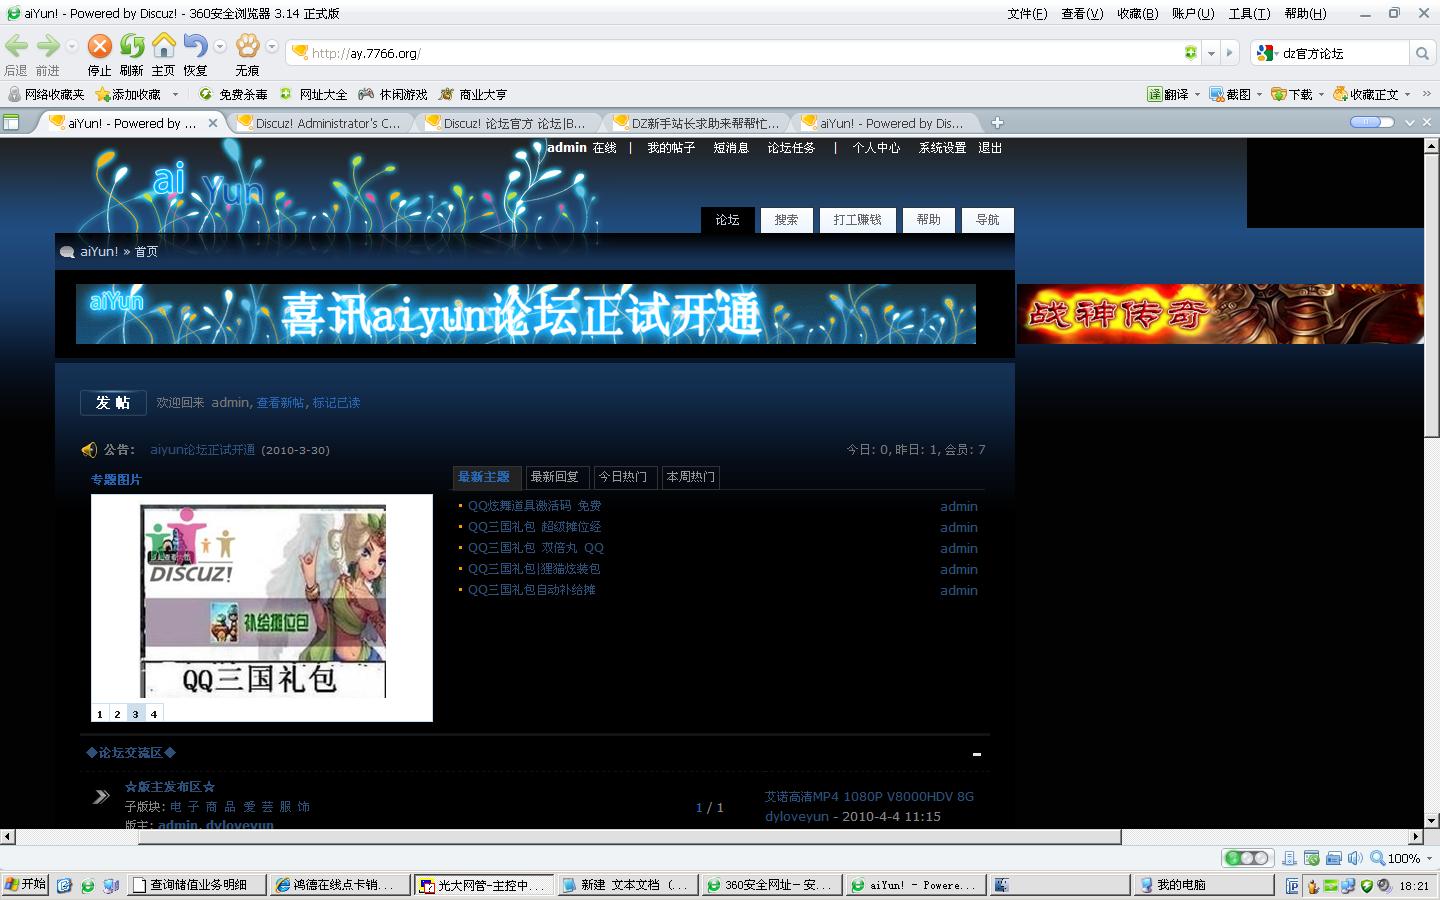This screenshot has width=1440, height=900.
Task: Open the 免费杀毒 bookmark
Action: pos(233,94)
